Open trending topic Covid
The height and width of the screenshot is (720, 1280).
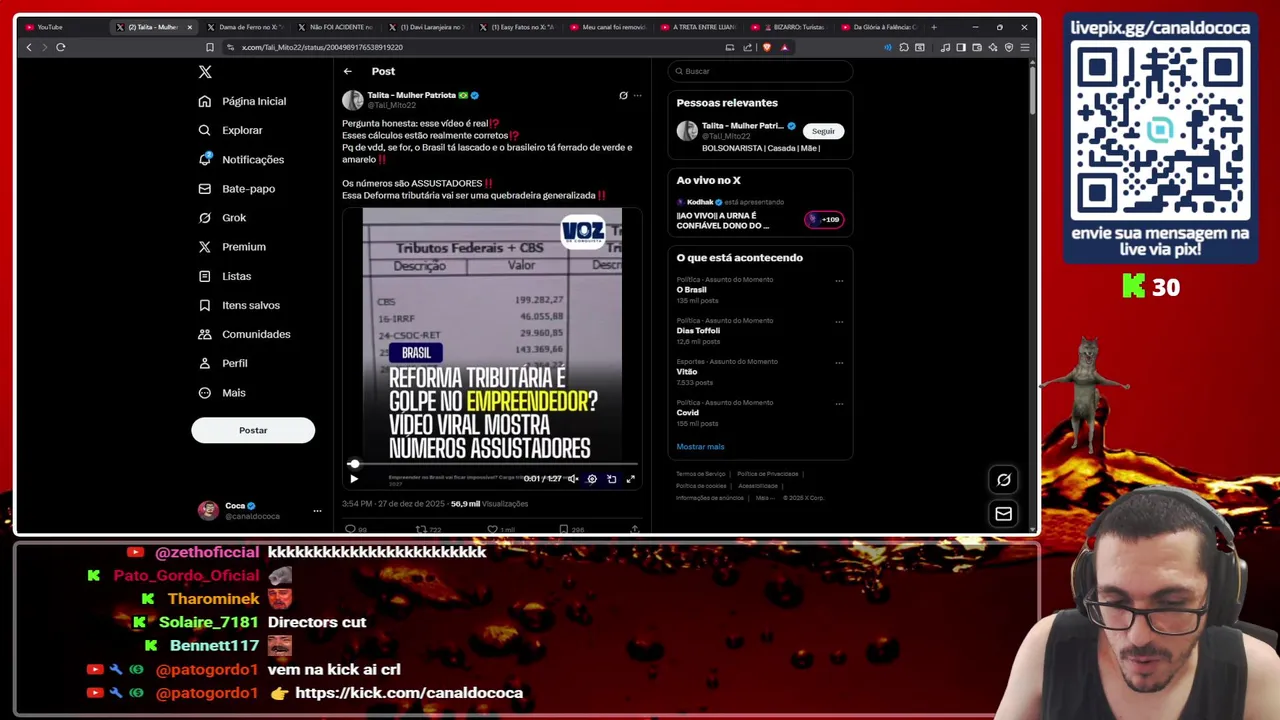pos(688,413)
